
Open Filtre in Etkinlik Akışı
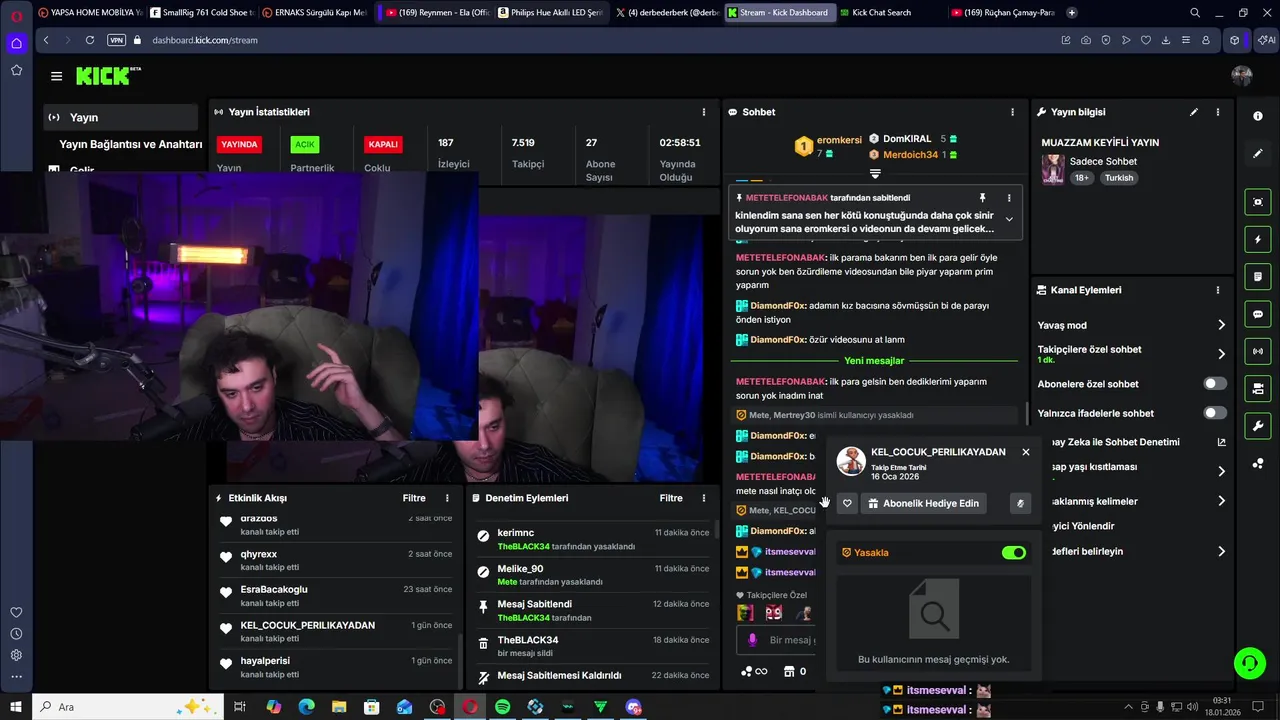tap(414, 498)
